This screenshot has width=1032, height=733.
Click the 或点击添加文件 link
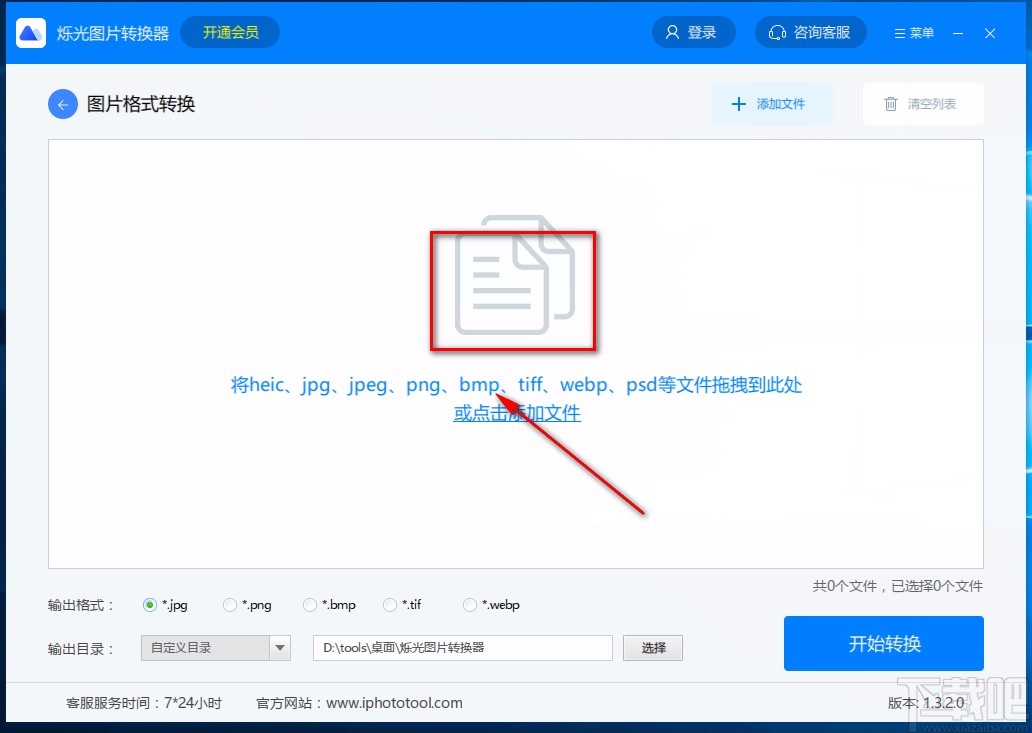point(516,413)
